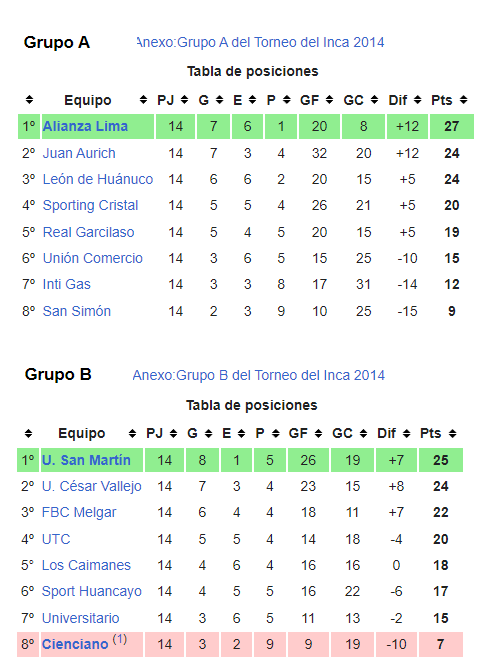Sort Grupo A by Dif column arrows
The image size is (488, 664).
(x=418, y=100)
